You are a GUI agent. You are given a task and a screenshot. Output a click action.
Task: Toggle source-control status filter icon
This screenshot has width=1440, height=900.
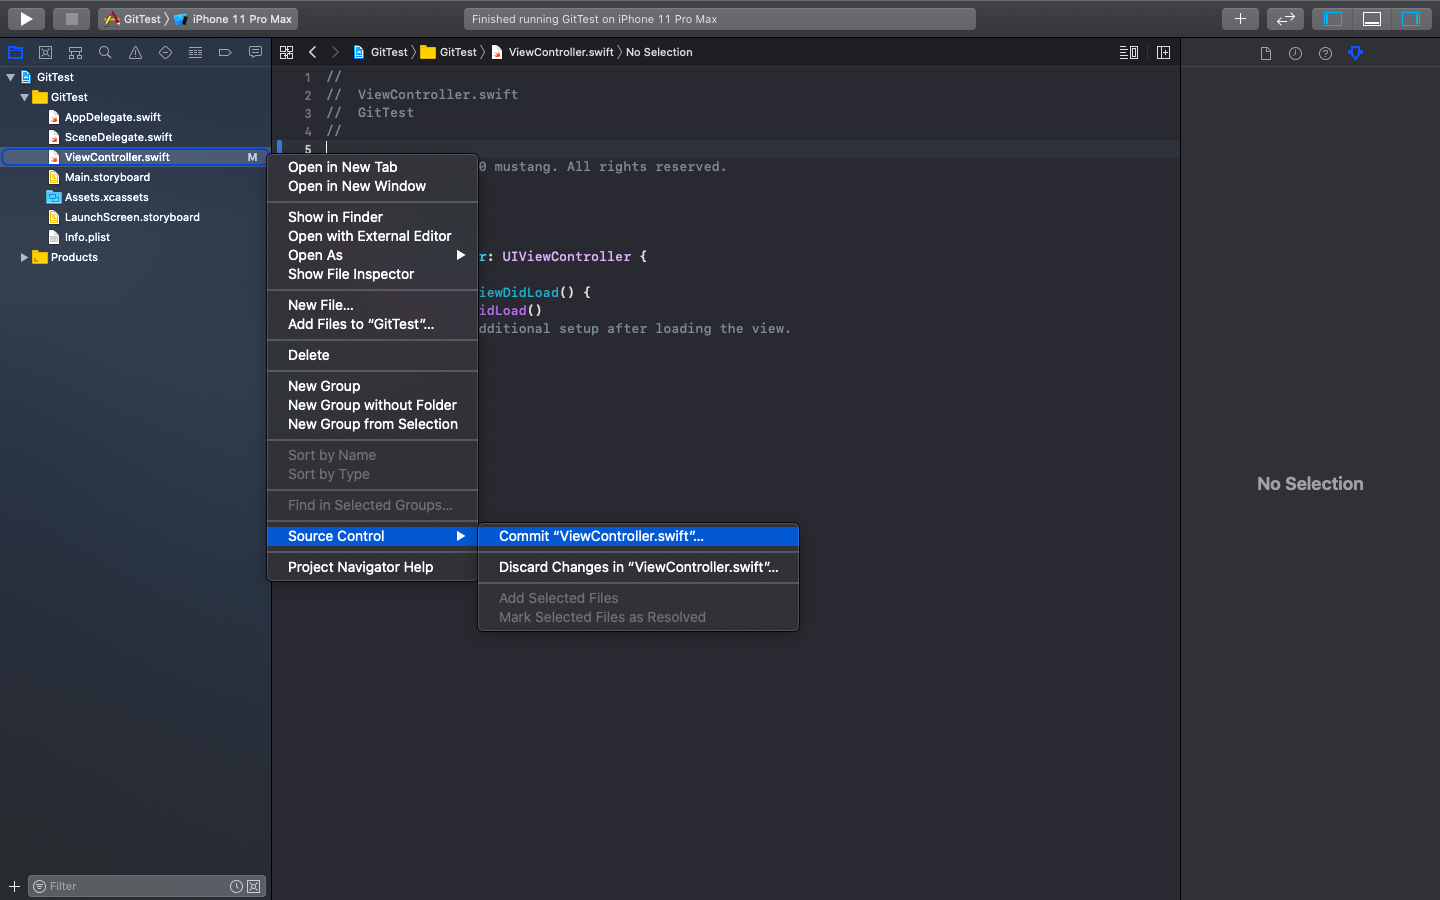tap(254, 886)
